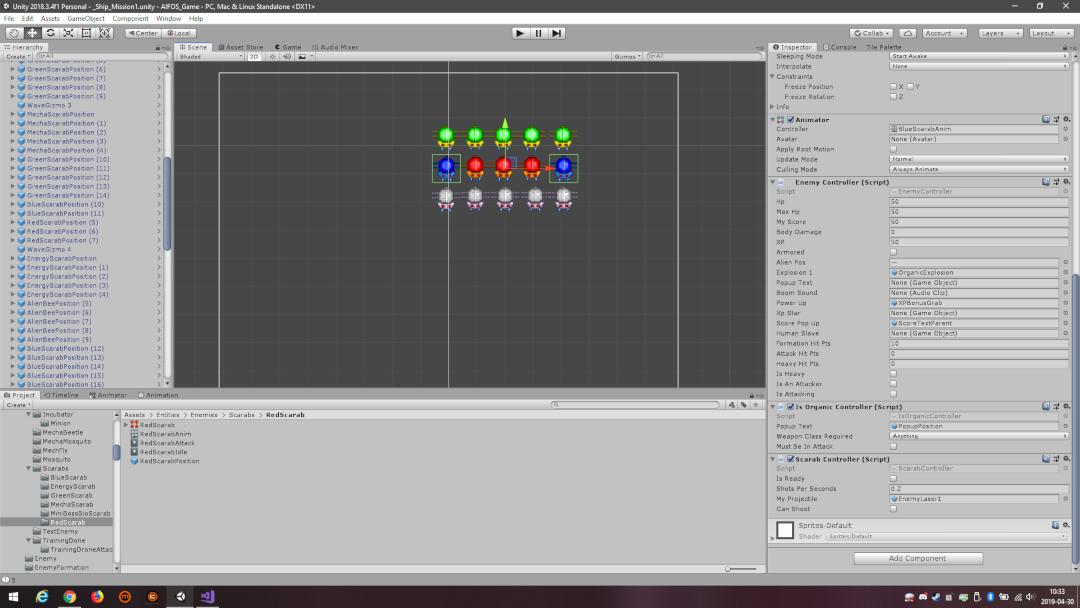
Task: Open Chrome from the taskbar
Action: coord(70,596)
